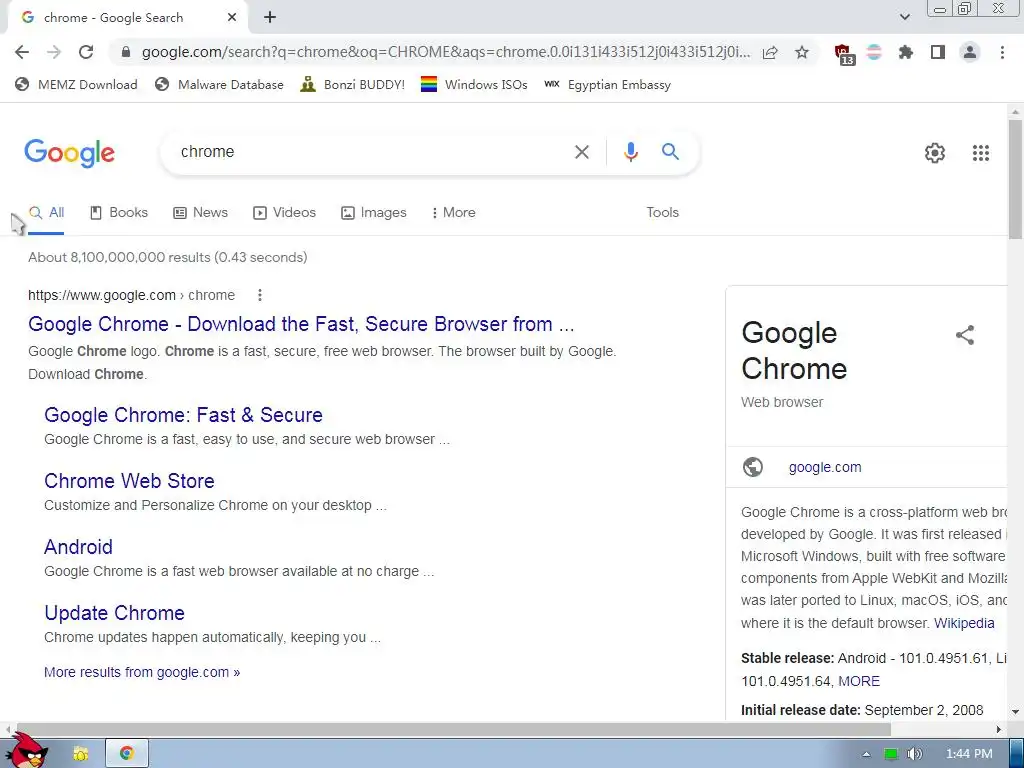Open the search Tools options
This screenshot has width=1024, height=768.
pyautogui.click(x=662, y=212)
